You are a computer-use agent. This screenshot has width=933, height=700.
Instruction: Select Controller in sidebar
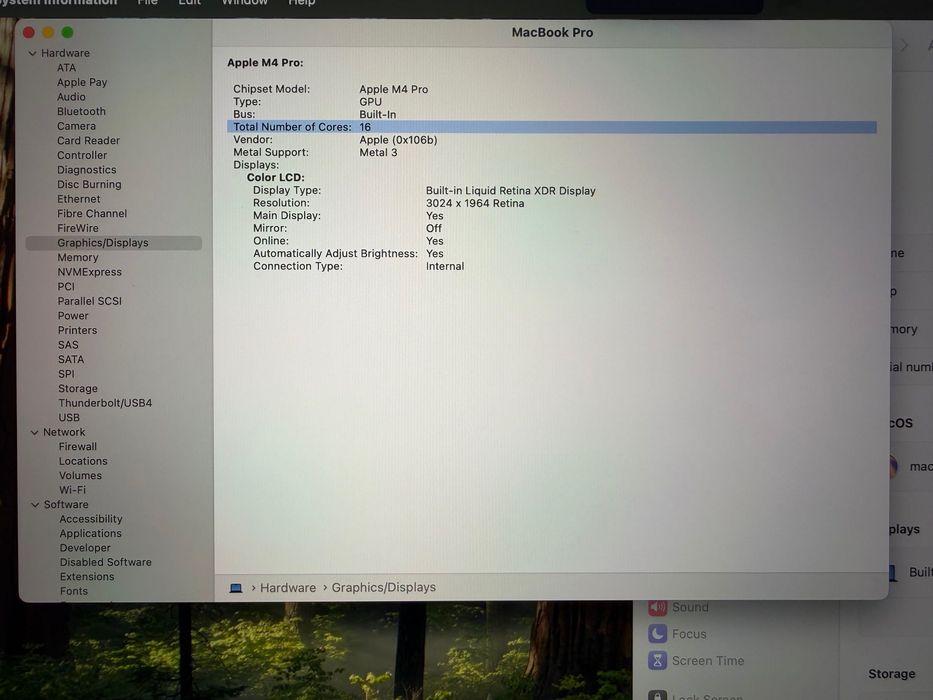pos(82,155)
